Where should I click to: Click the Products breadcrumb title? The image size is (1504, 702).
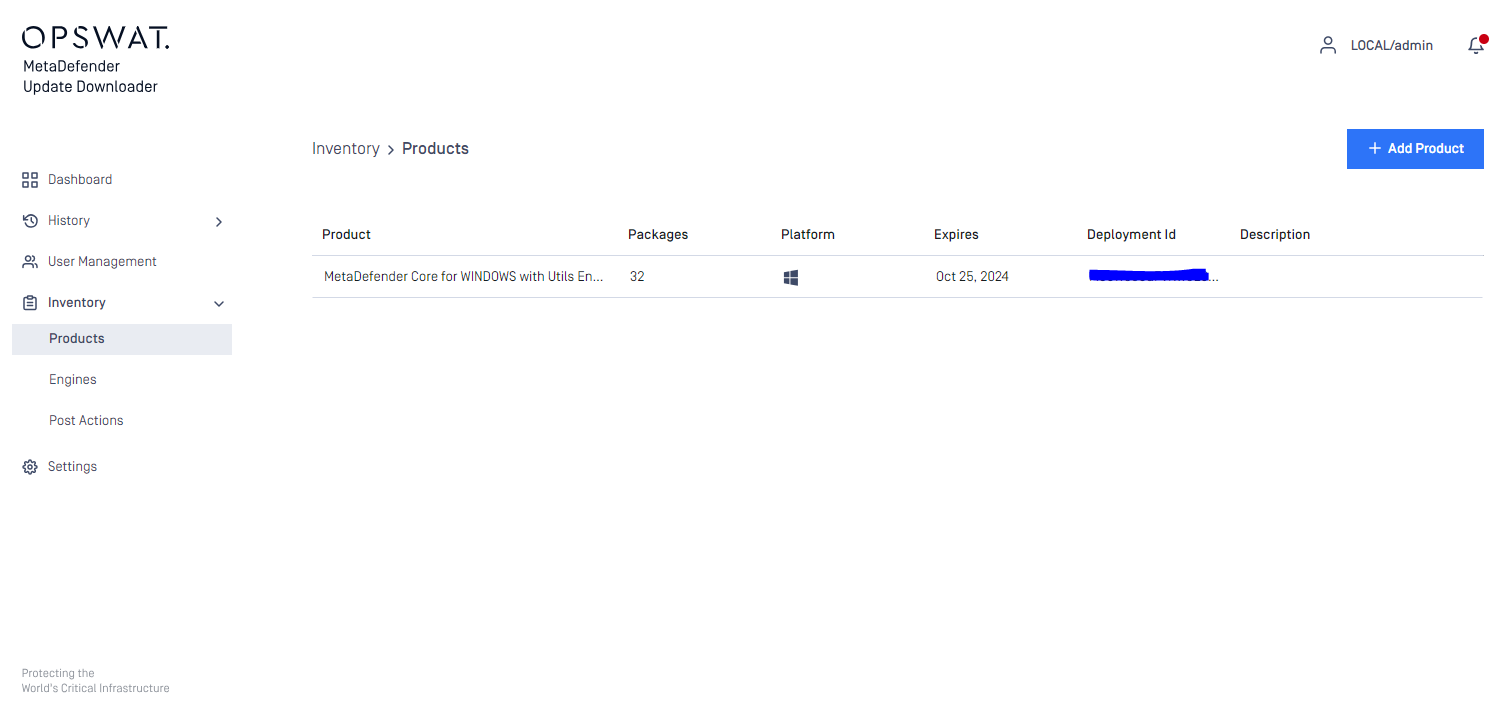tap(435, 149)
